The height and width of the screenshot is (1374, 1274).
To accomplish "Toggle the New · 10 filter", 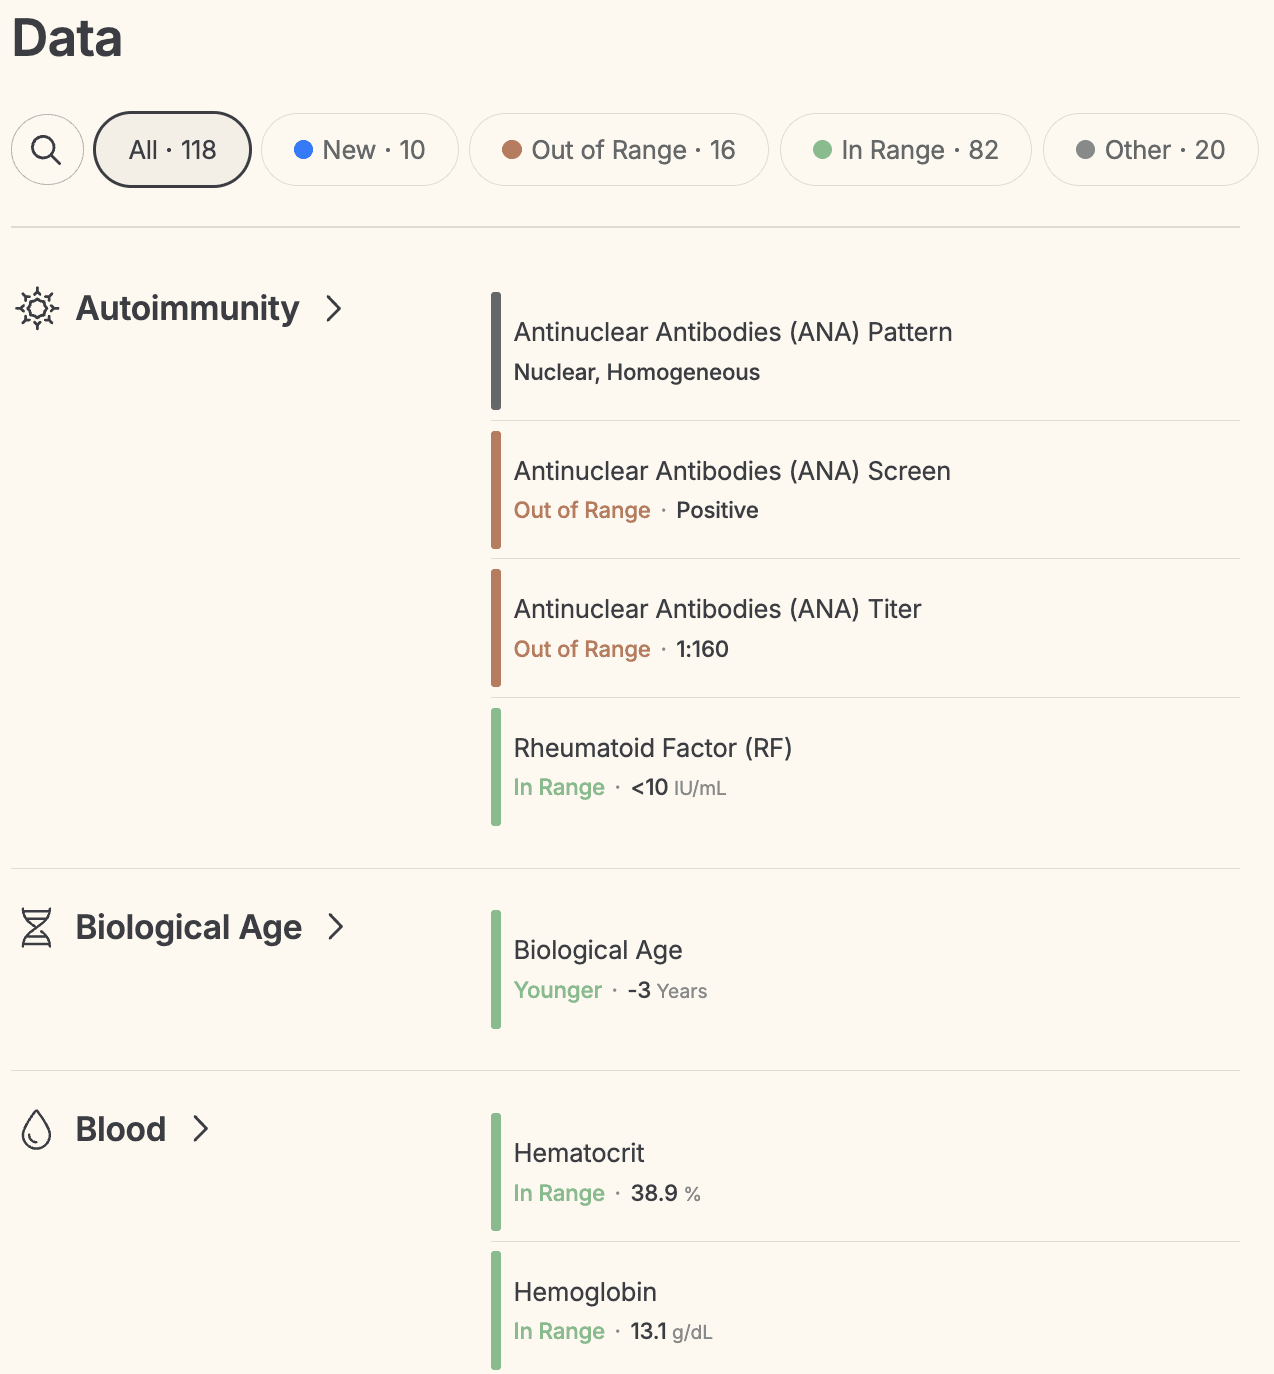I will pos(359,149).
